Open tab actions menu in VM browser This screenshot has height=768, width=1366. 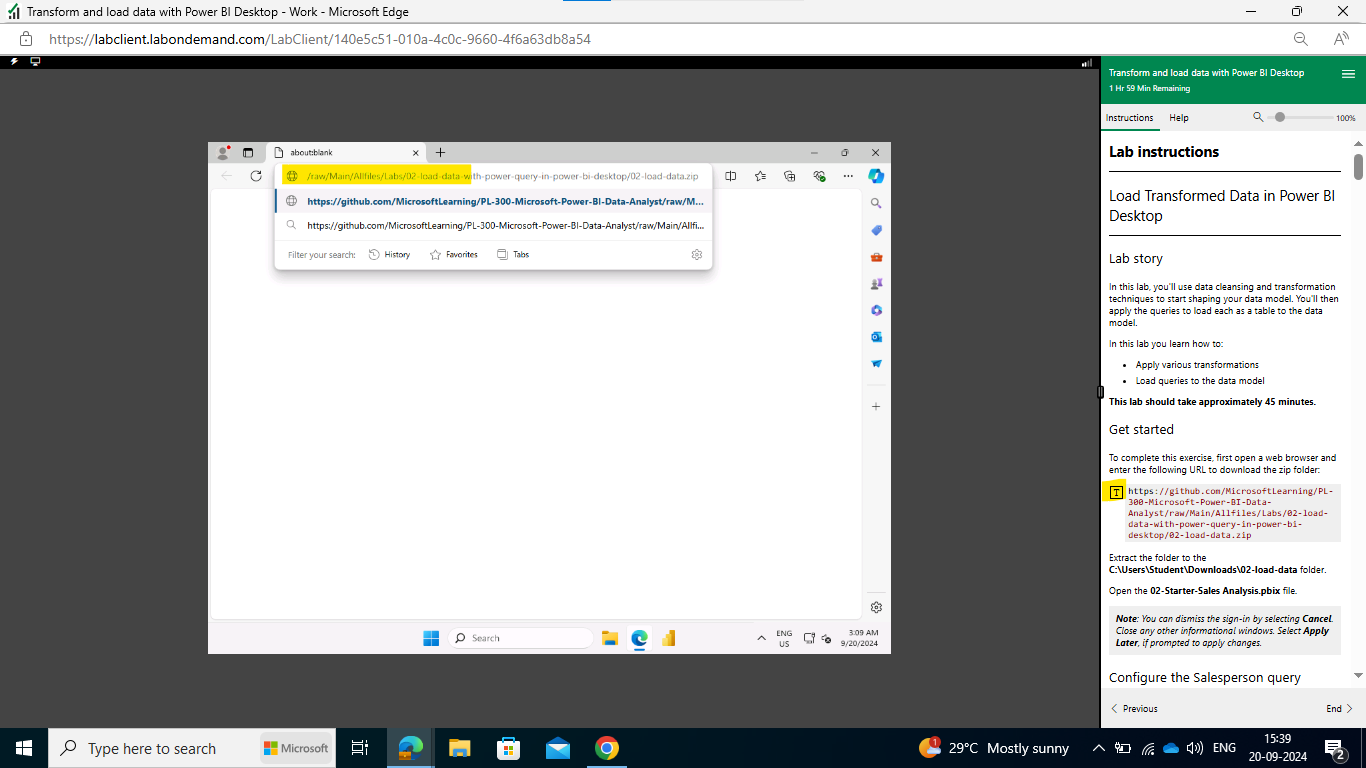coord(248,152)
